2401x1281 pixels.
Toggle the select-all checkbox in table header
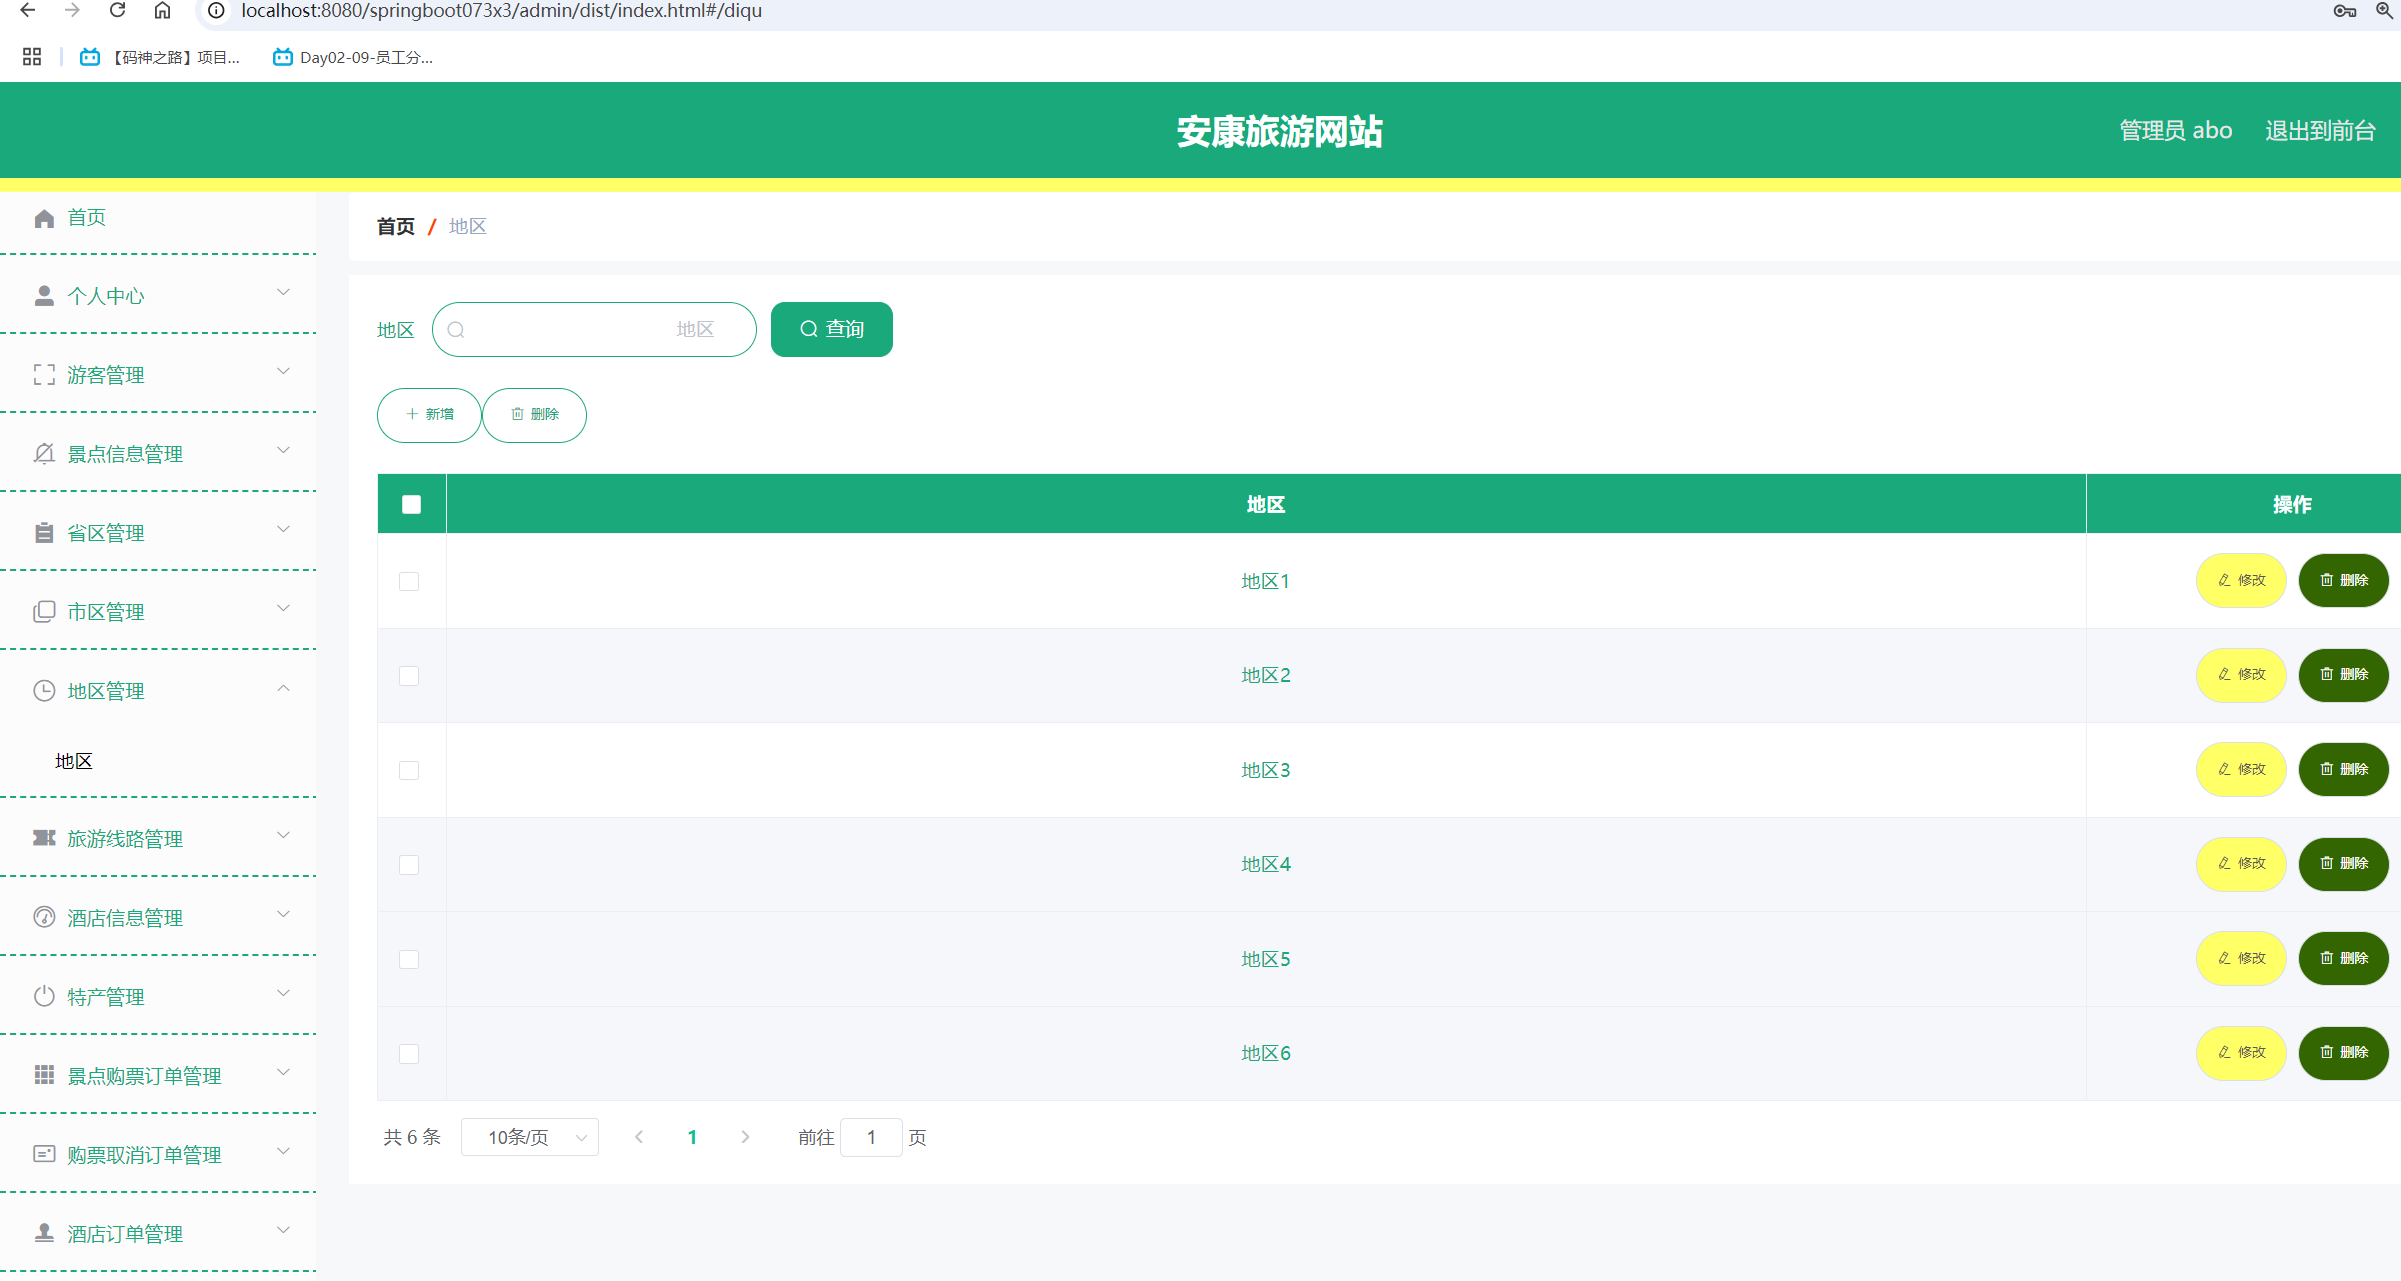click(x=411, y=504)
